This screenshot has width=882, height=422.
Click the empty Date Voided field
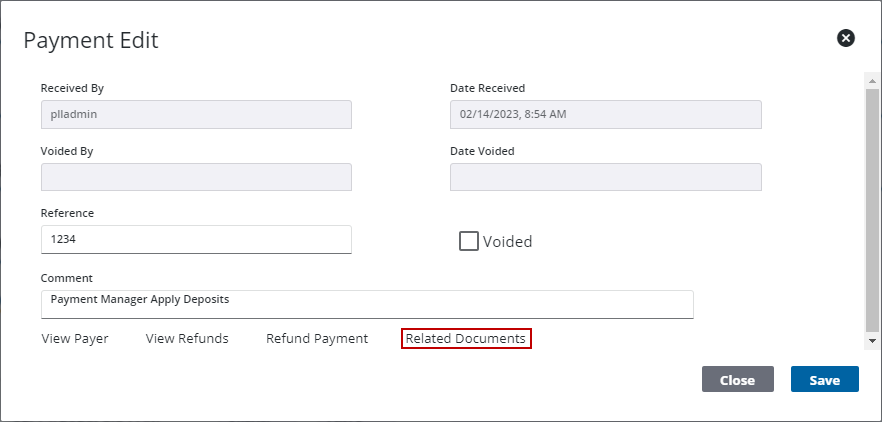point(605,177)
